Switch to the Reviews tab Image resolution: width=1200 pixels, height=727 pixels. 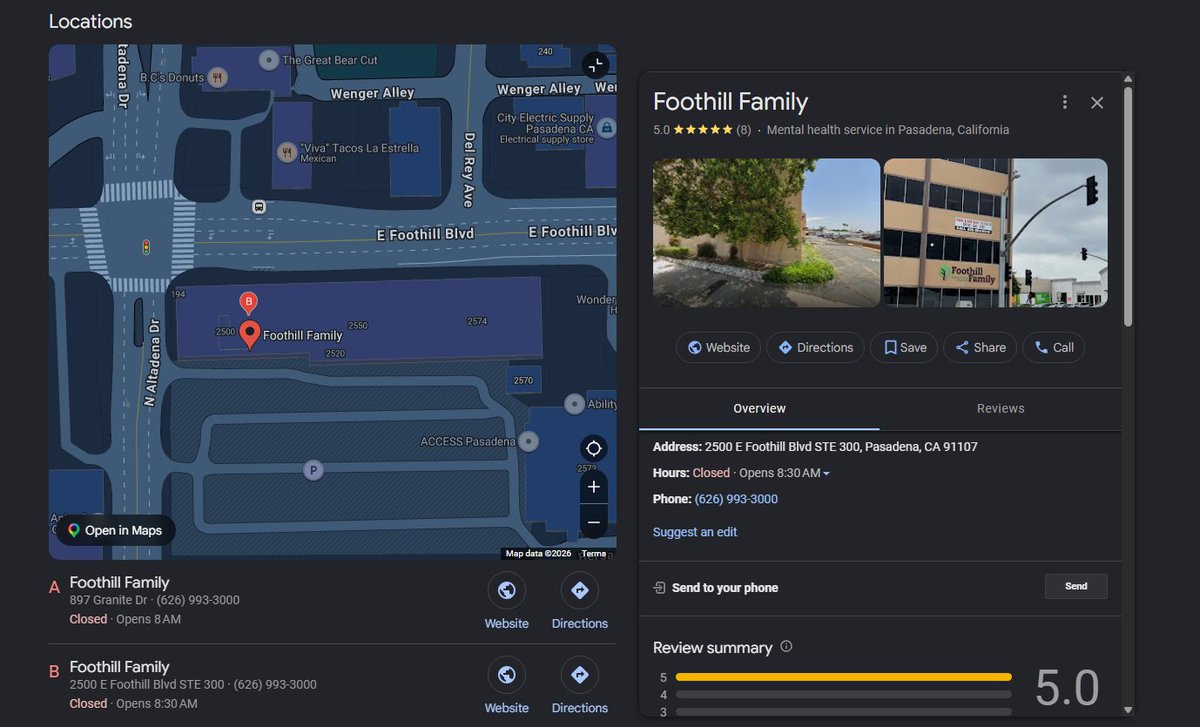(1001, 408)
